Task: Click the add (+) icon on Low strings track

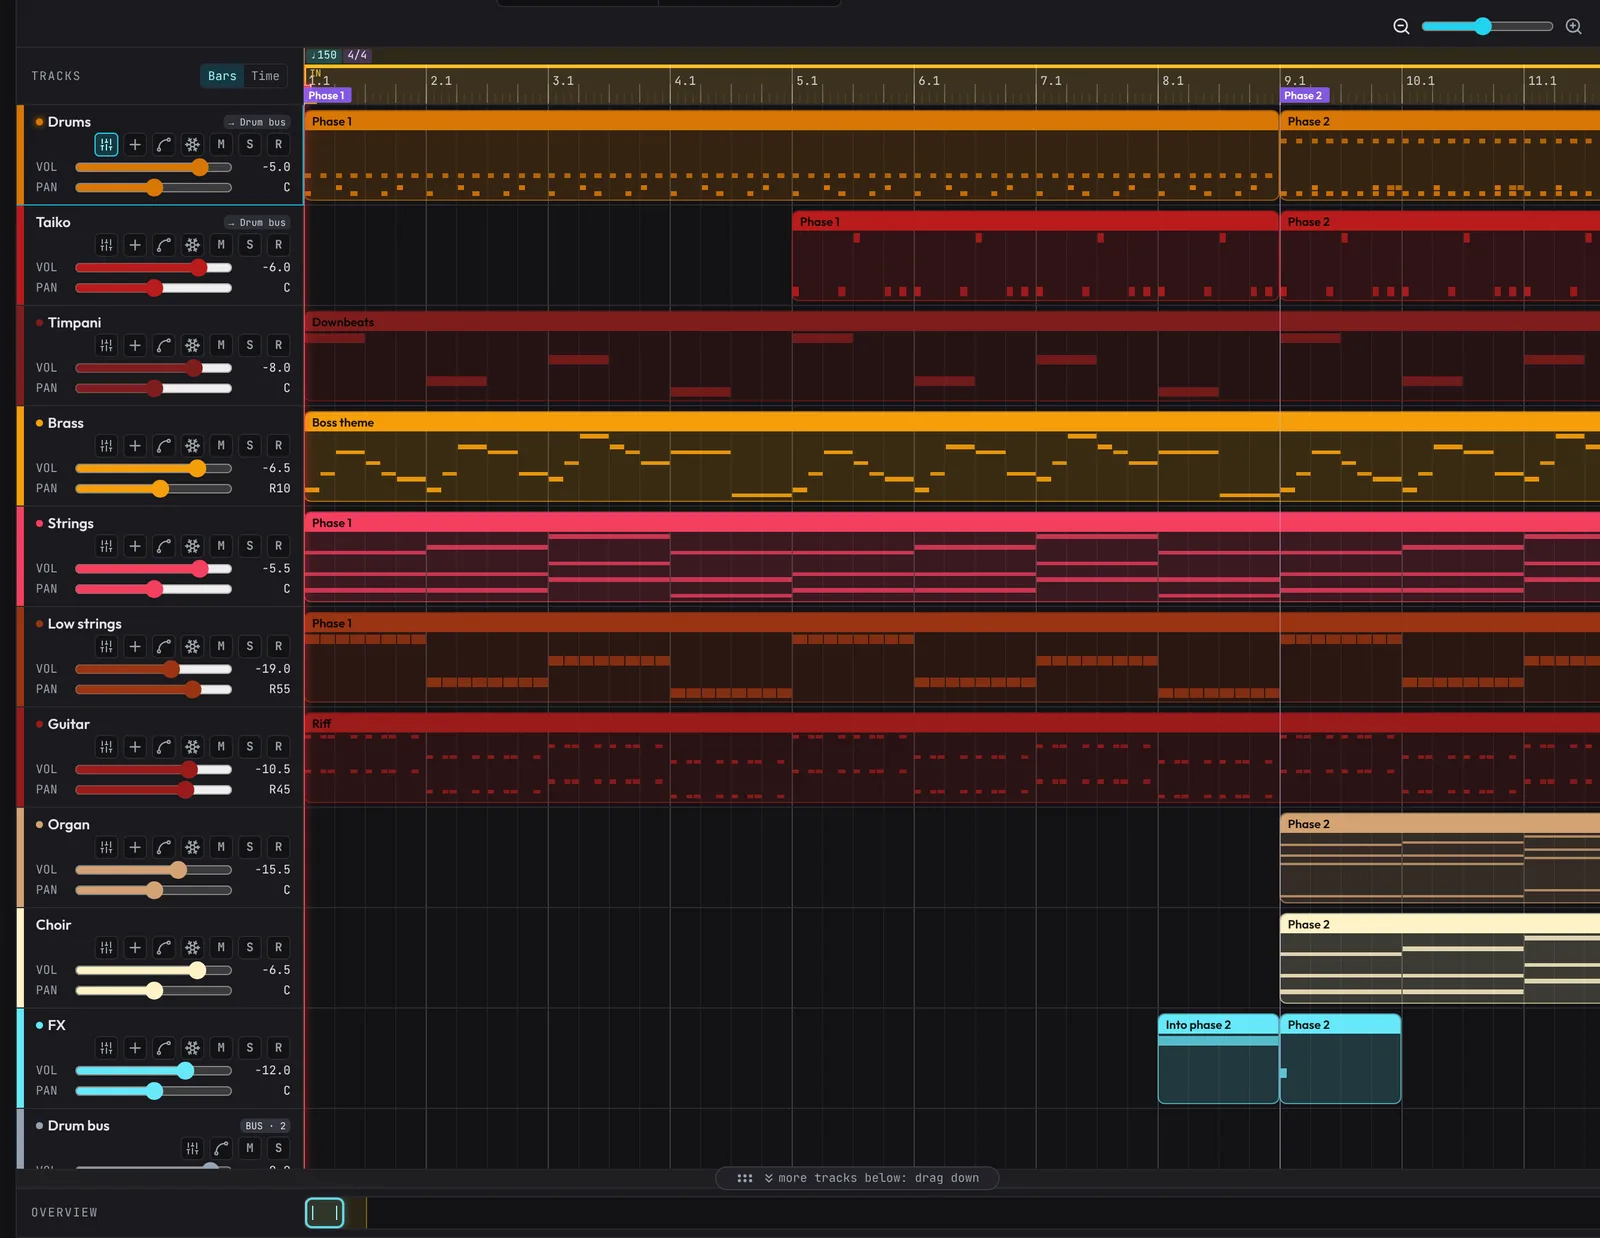Action: point(135,646)
